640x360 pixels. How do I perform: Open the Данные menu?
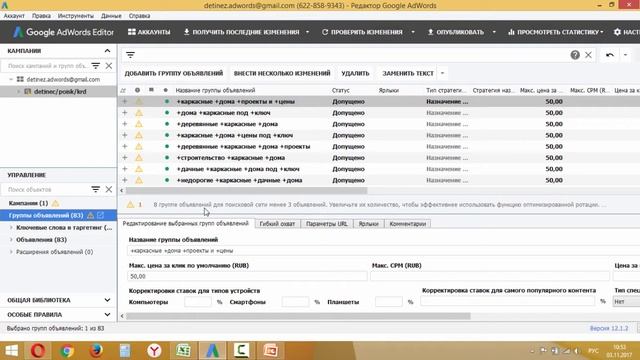coord(111,16)
